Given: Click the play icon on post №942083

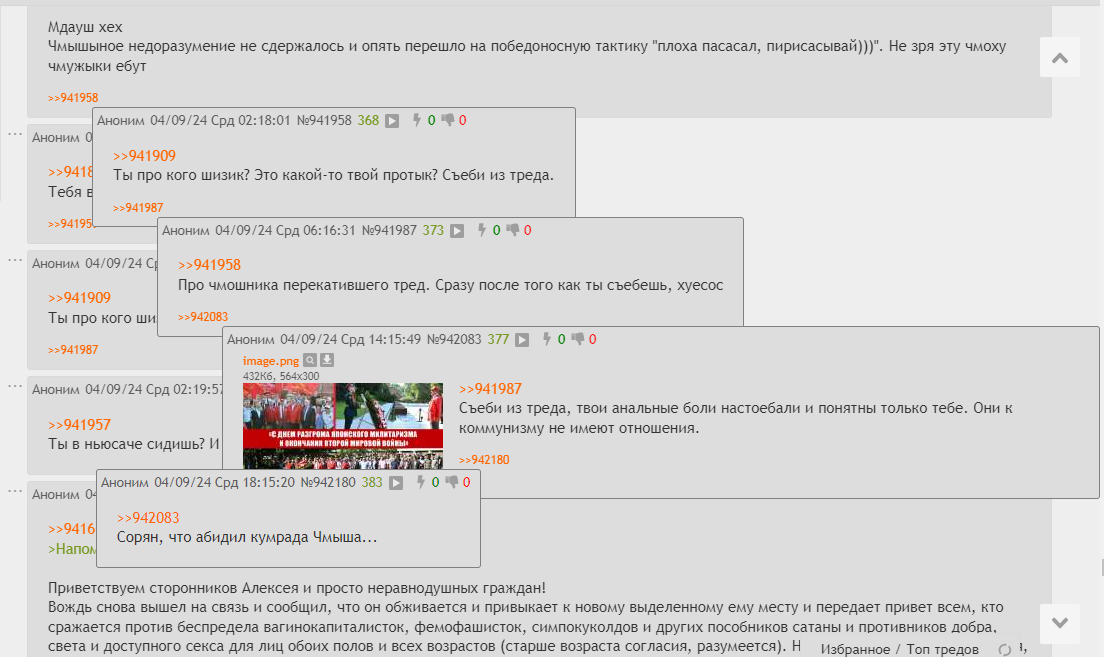Looking at the screenshot, I should [x=522, y=340].
